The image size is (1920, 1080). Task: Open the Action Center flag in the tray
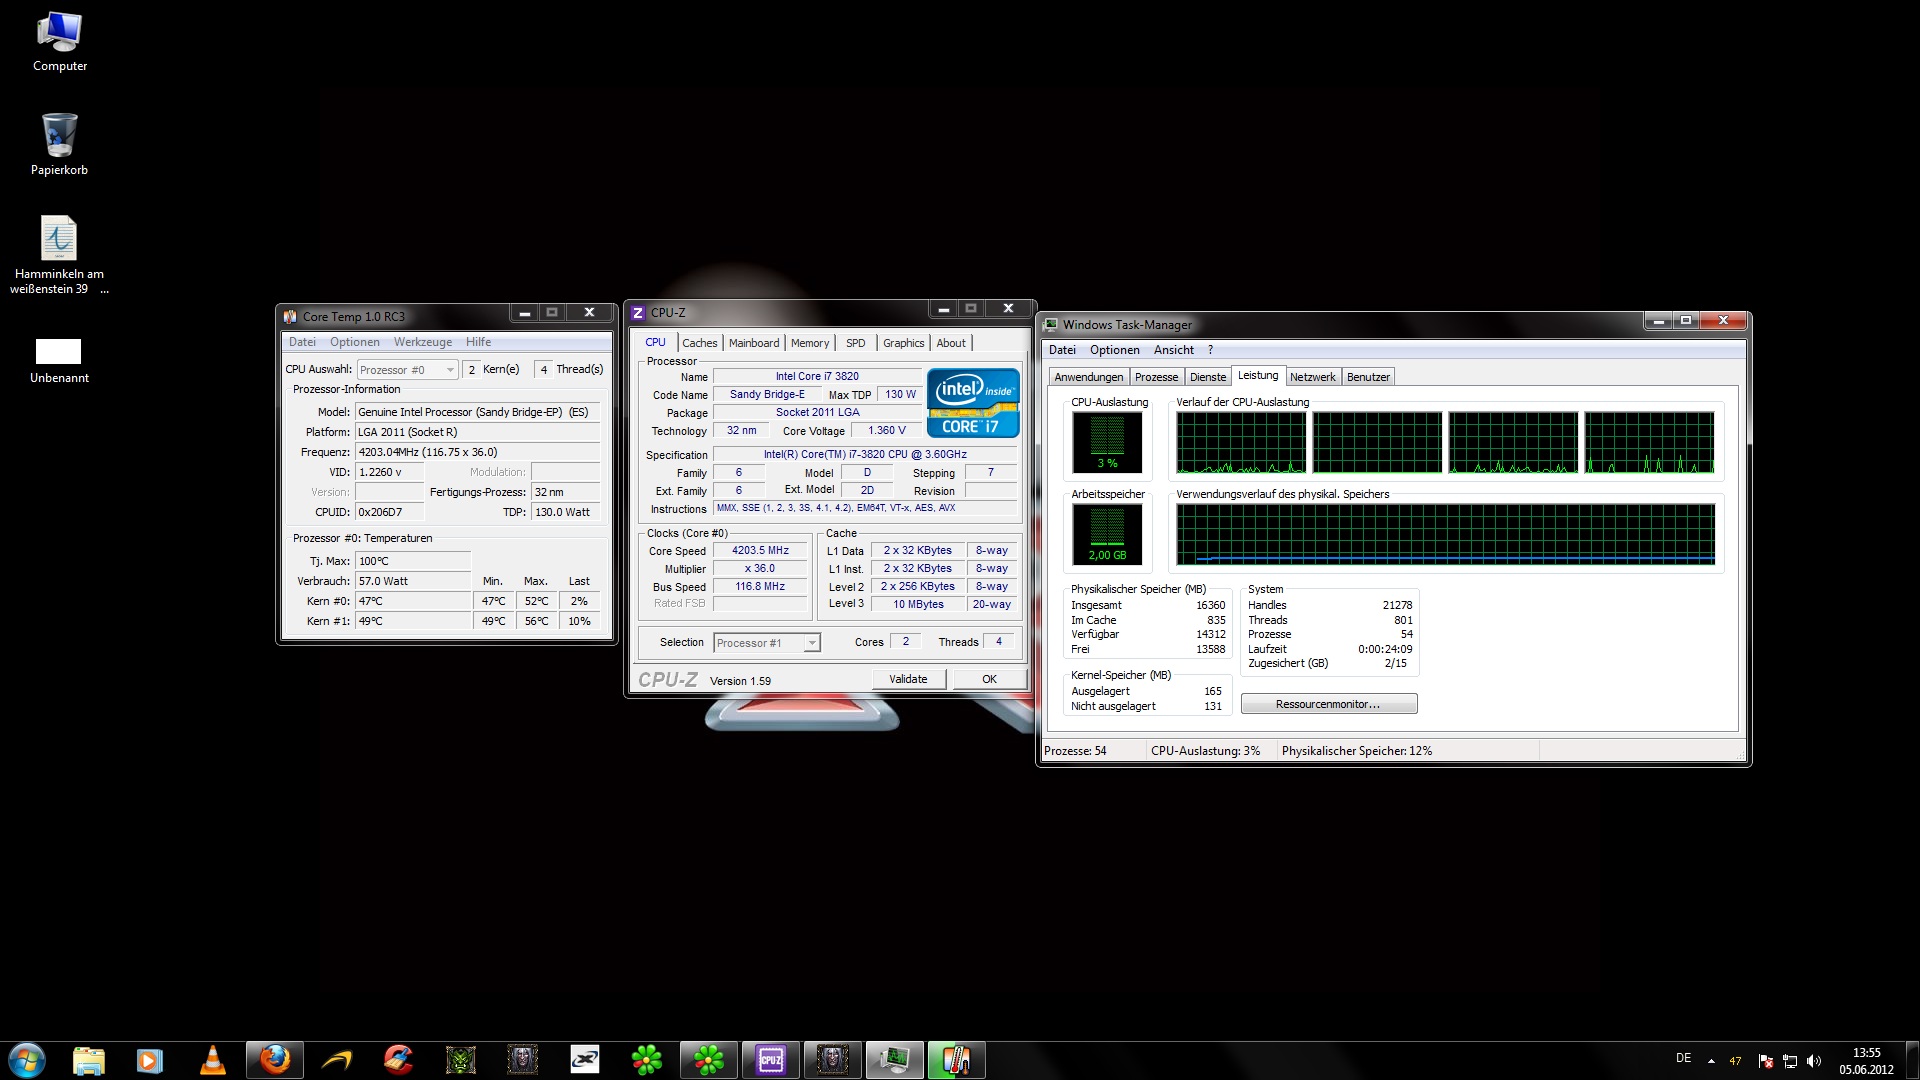(x=1766, y=1061)
